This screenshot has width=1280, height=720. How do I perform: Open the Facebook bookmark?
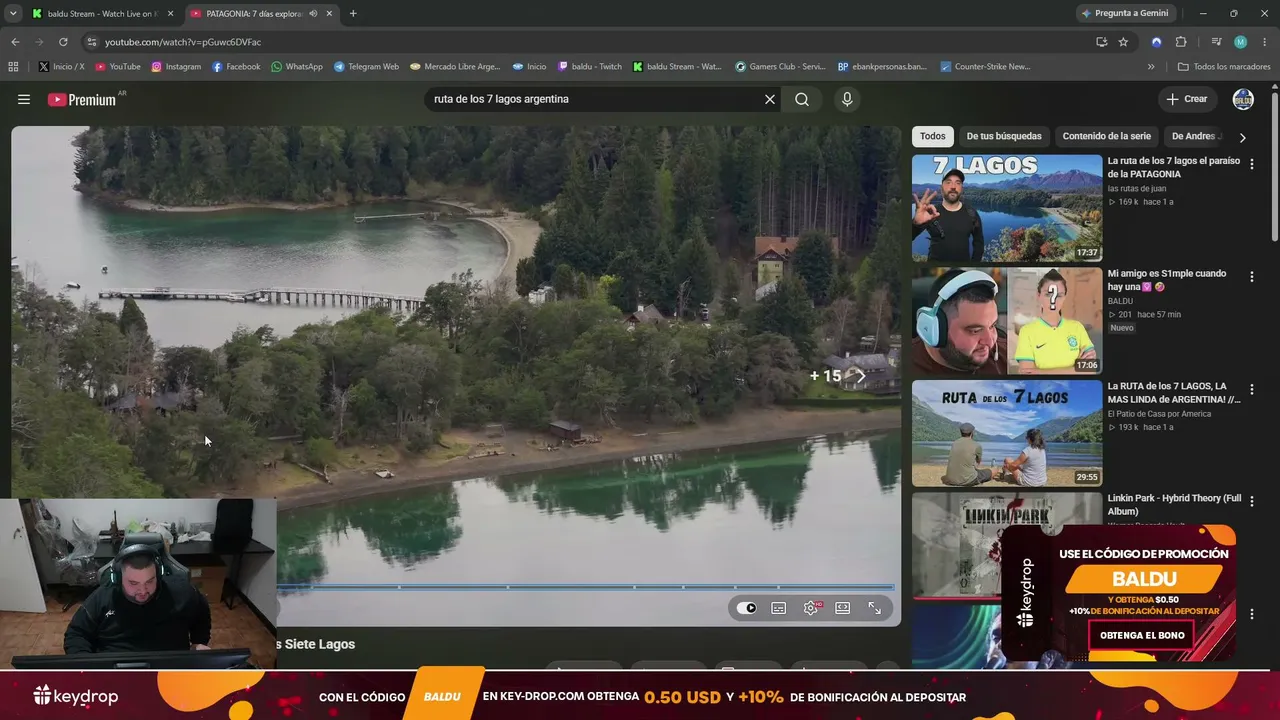click(x=236, y=67)
